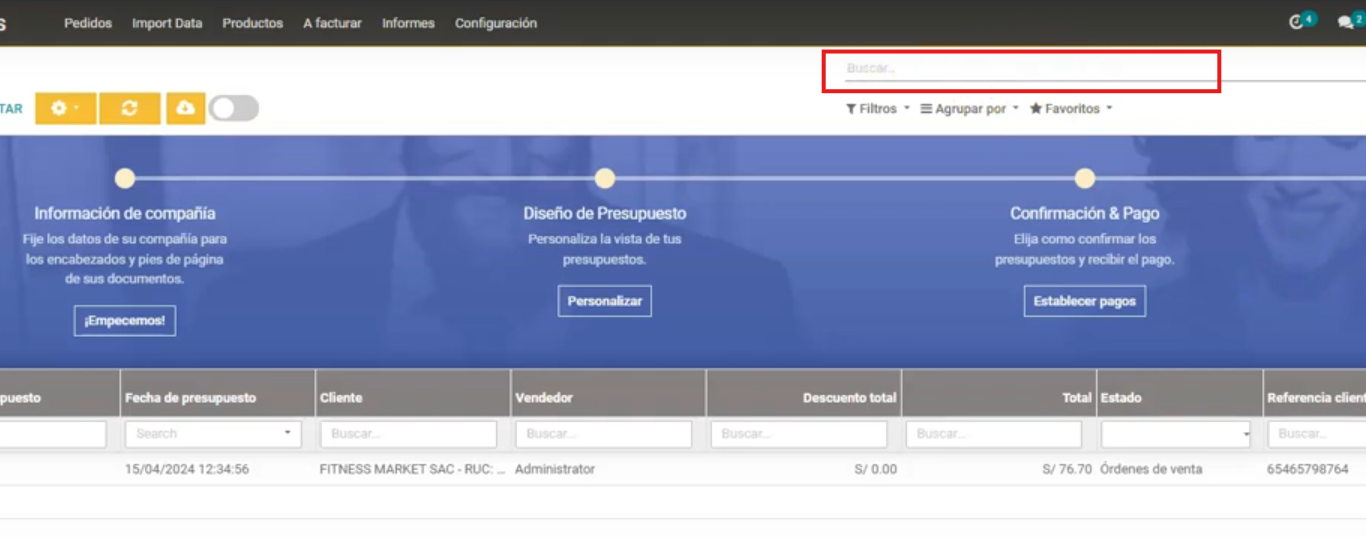
Task: Open the Informes menu
Action: [408, 23]
